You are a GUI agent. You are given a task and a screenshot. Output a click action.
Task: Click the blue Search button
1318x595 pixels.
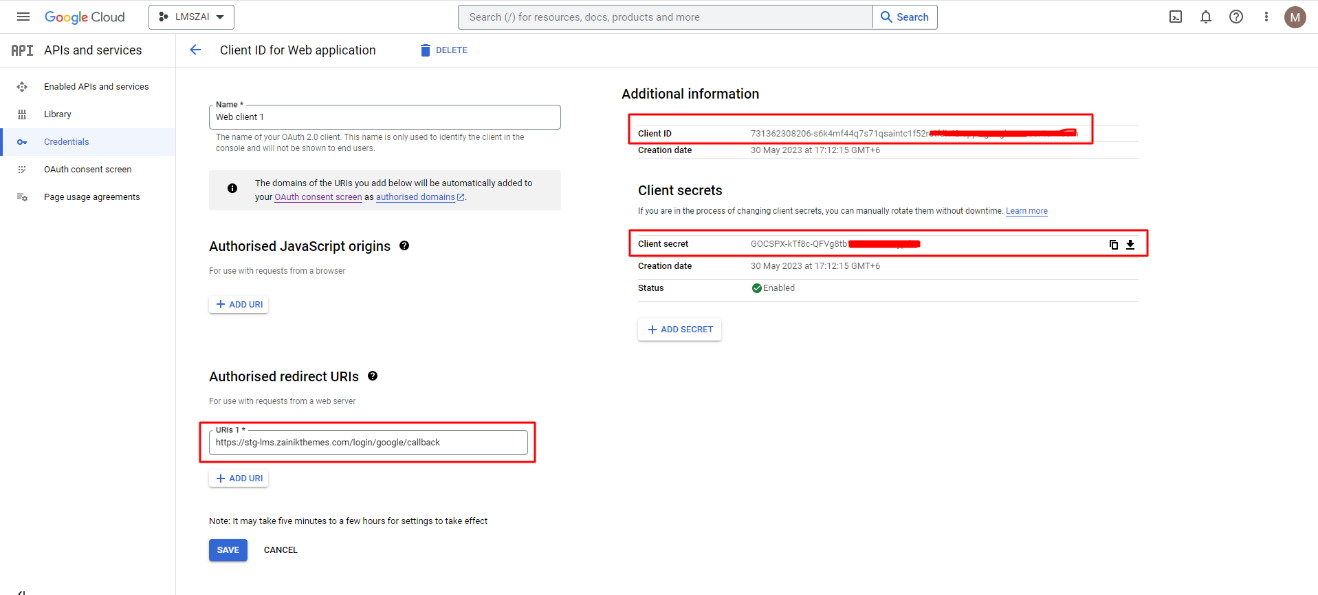(905, 17)
